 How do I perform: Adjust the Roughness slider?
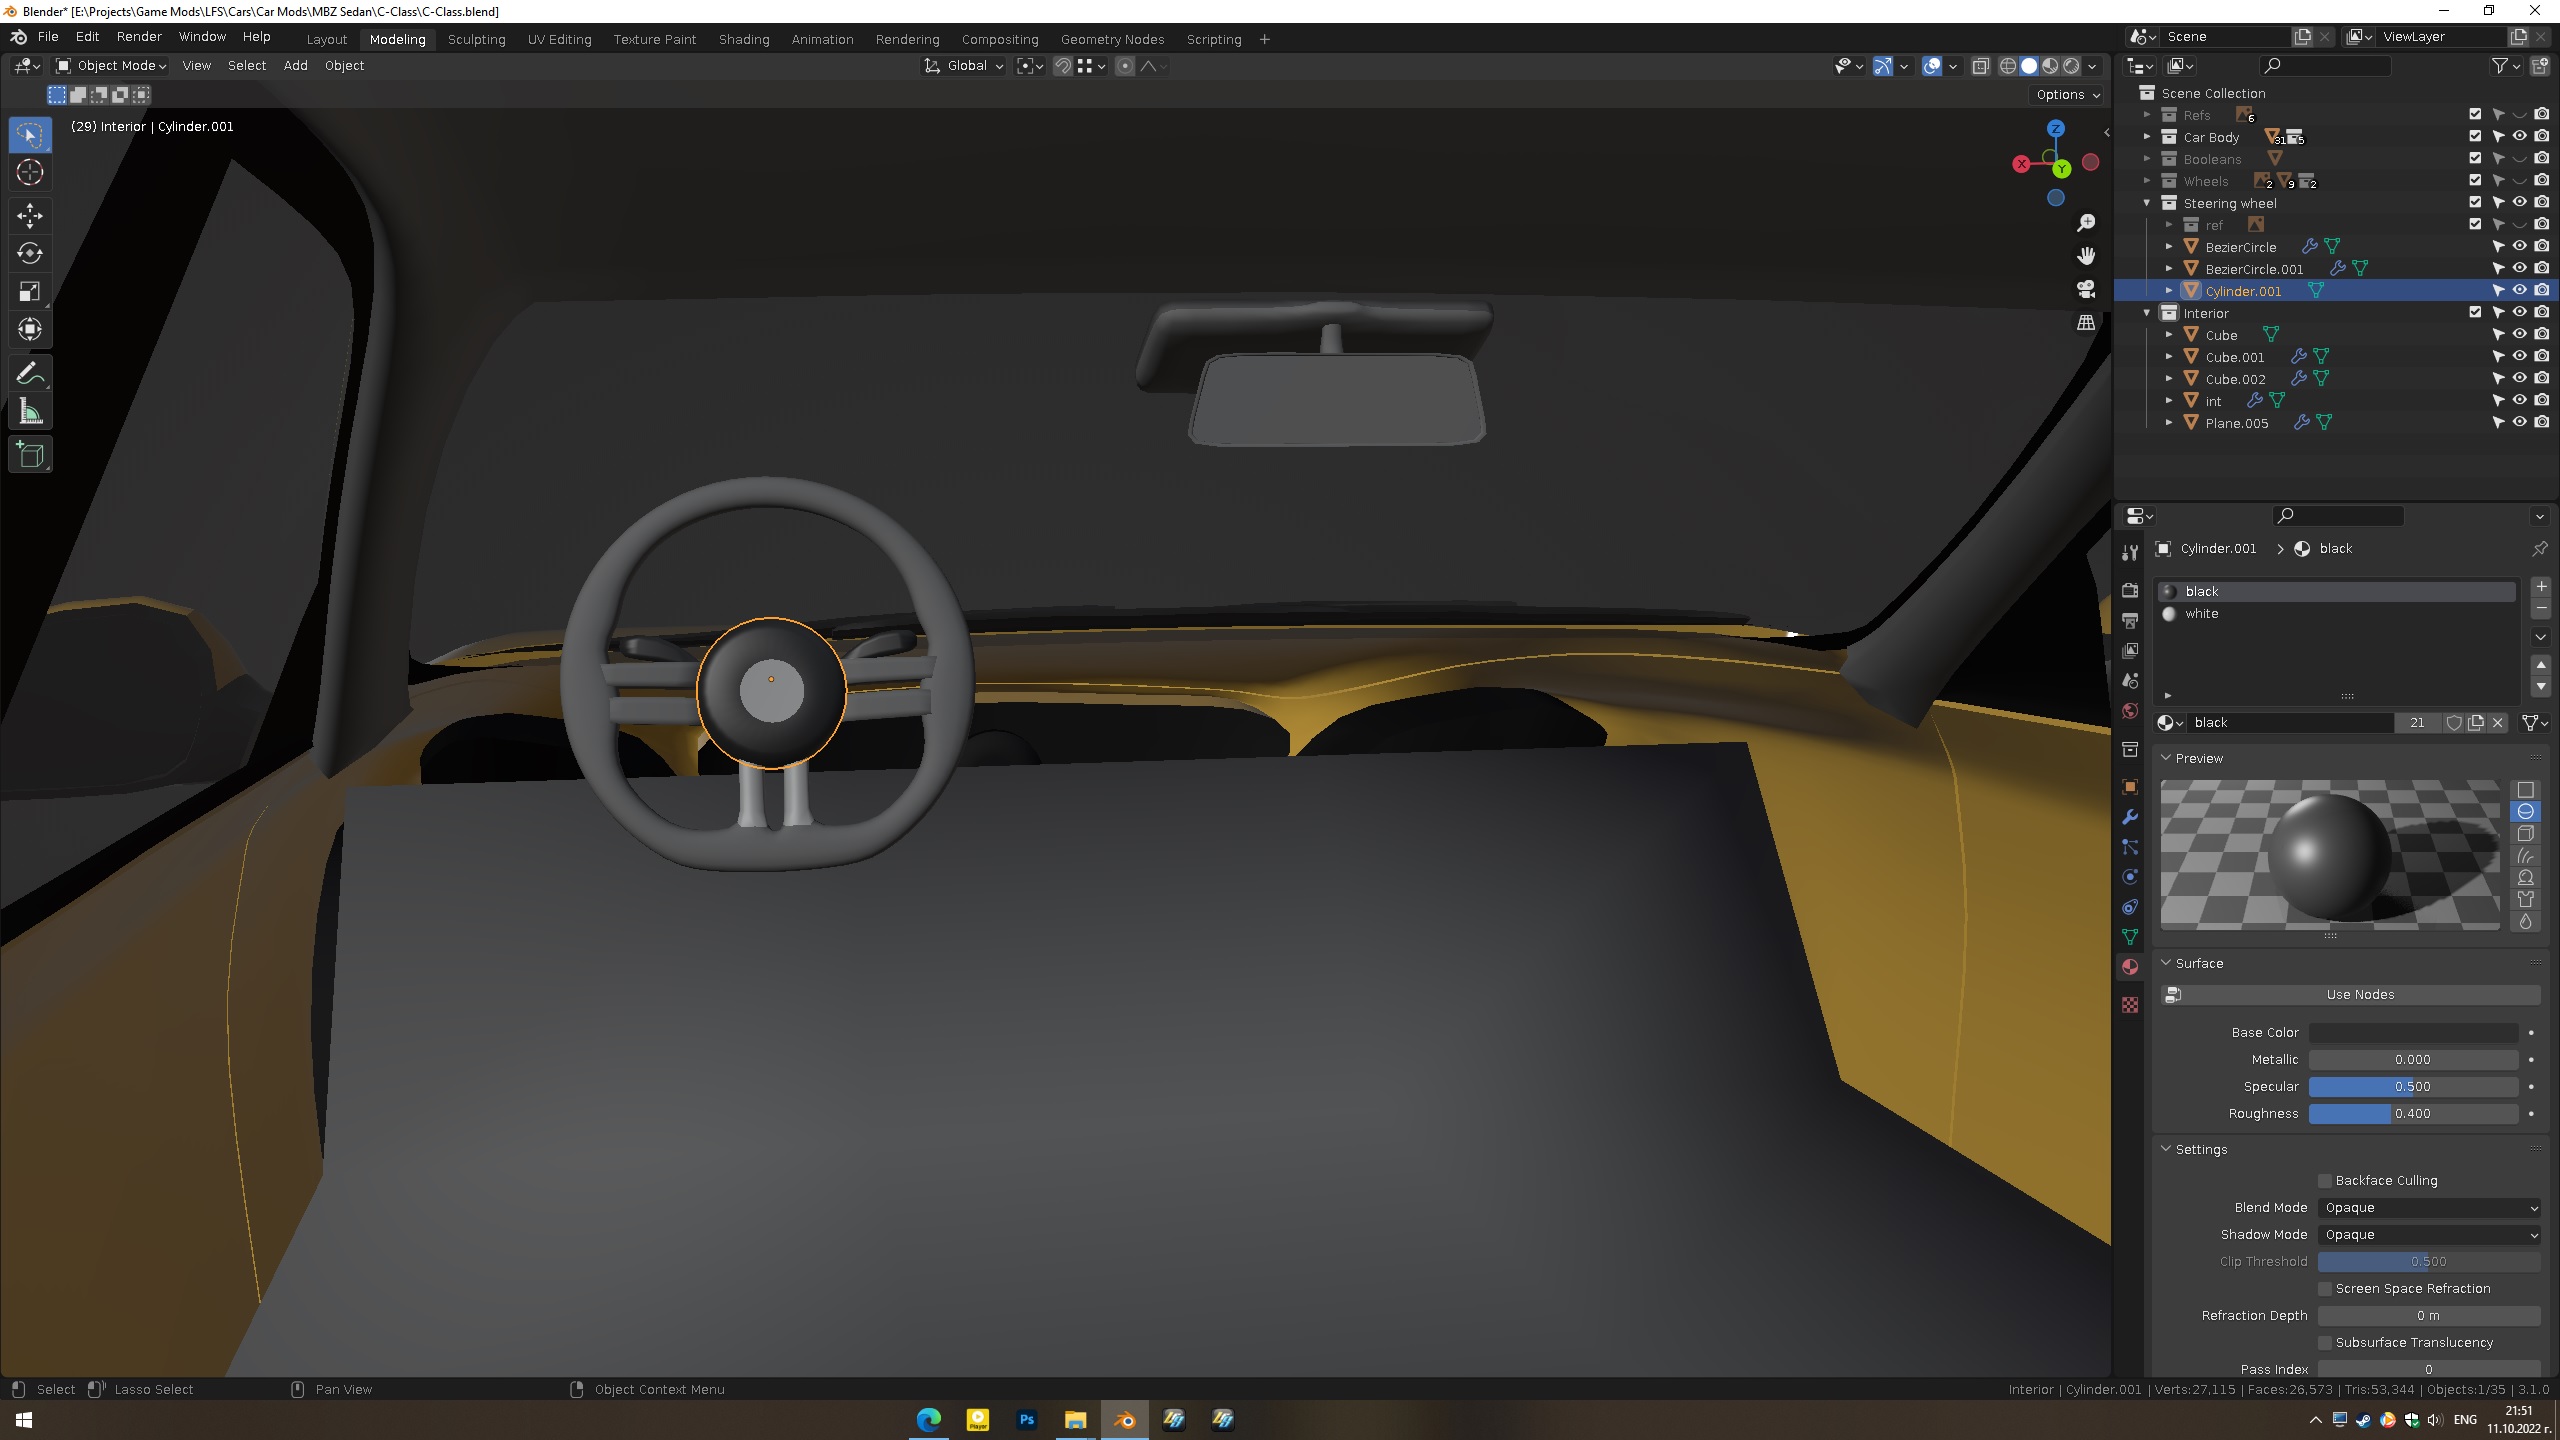pyautogui.click(x=2412, y=1113)
